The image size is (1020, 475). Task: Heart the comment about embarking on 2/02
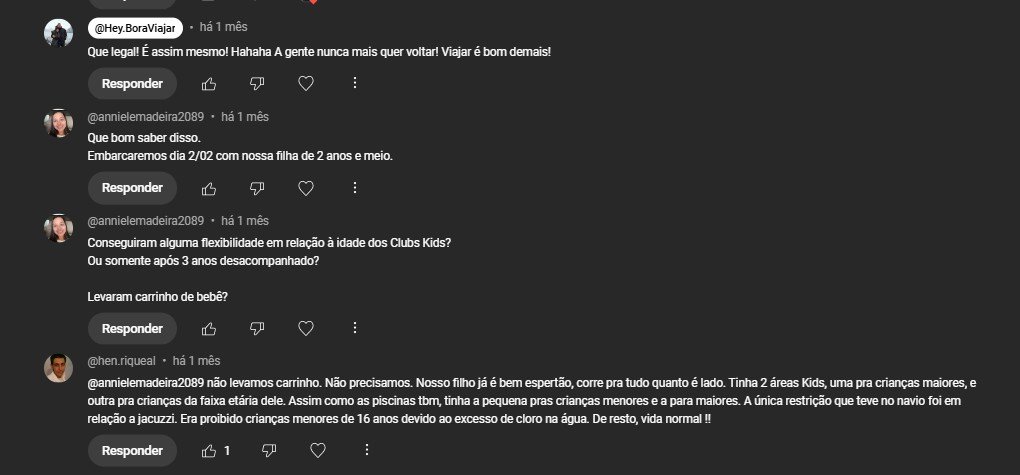(306, 188)
